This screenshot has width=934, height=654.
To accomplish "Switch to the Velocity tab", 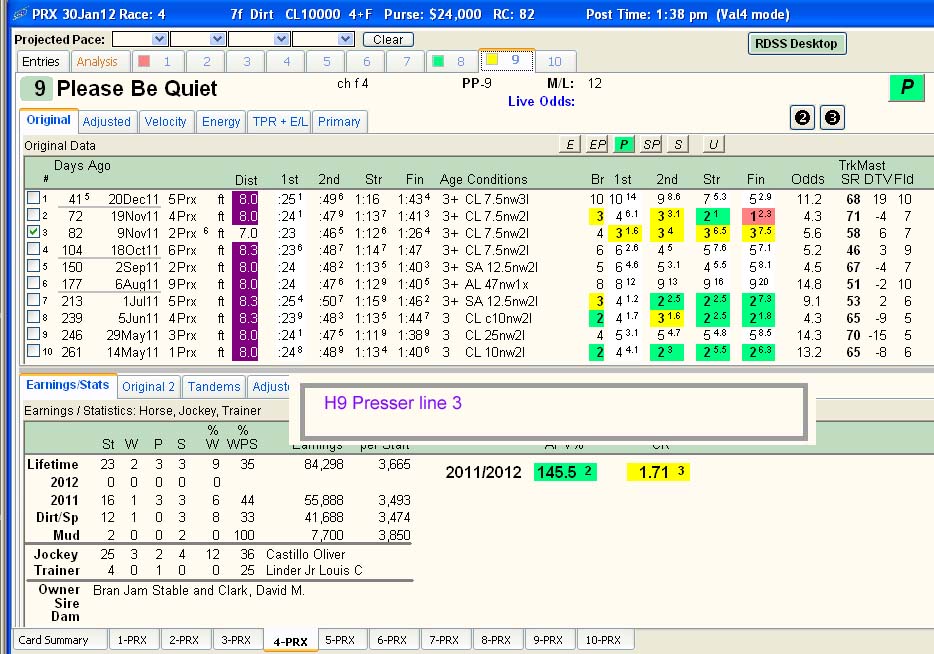I will tap(165, 122).
